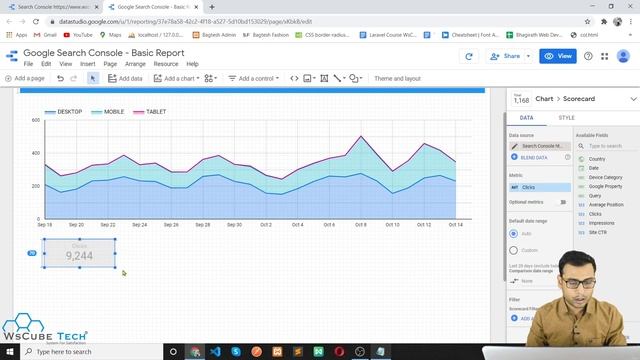Open the Page menu
The image size is (640, 360).
tap(110, 64)
